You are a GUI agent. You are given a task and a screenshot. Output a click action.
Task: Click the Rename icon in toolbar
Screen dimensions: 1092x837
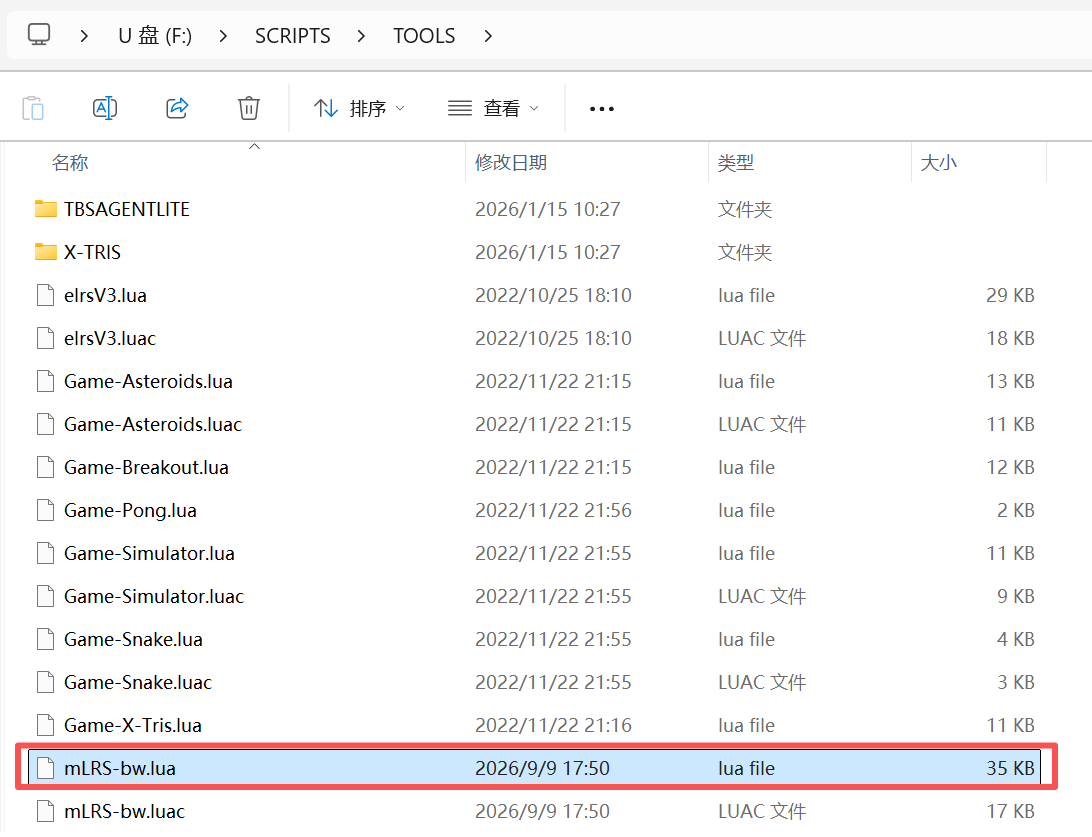click(x=104, y=108)
